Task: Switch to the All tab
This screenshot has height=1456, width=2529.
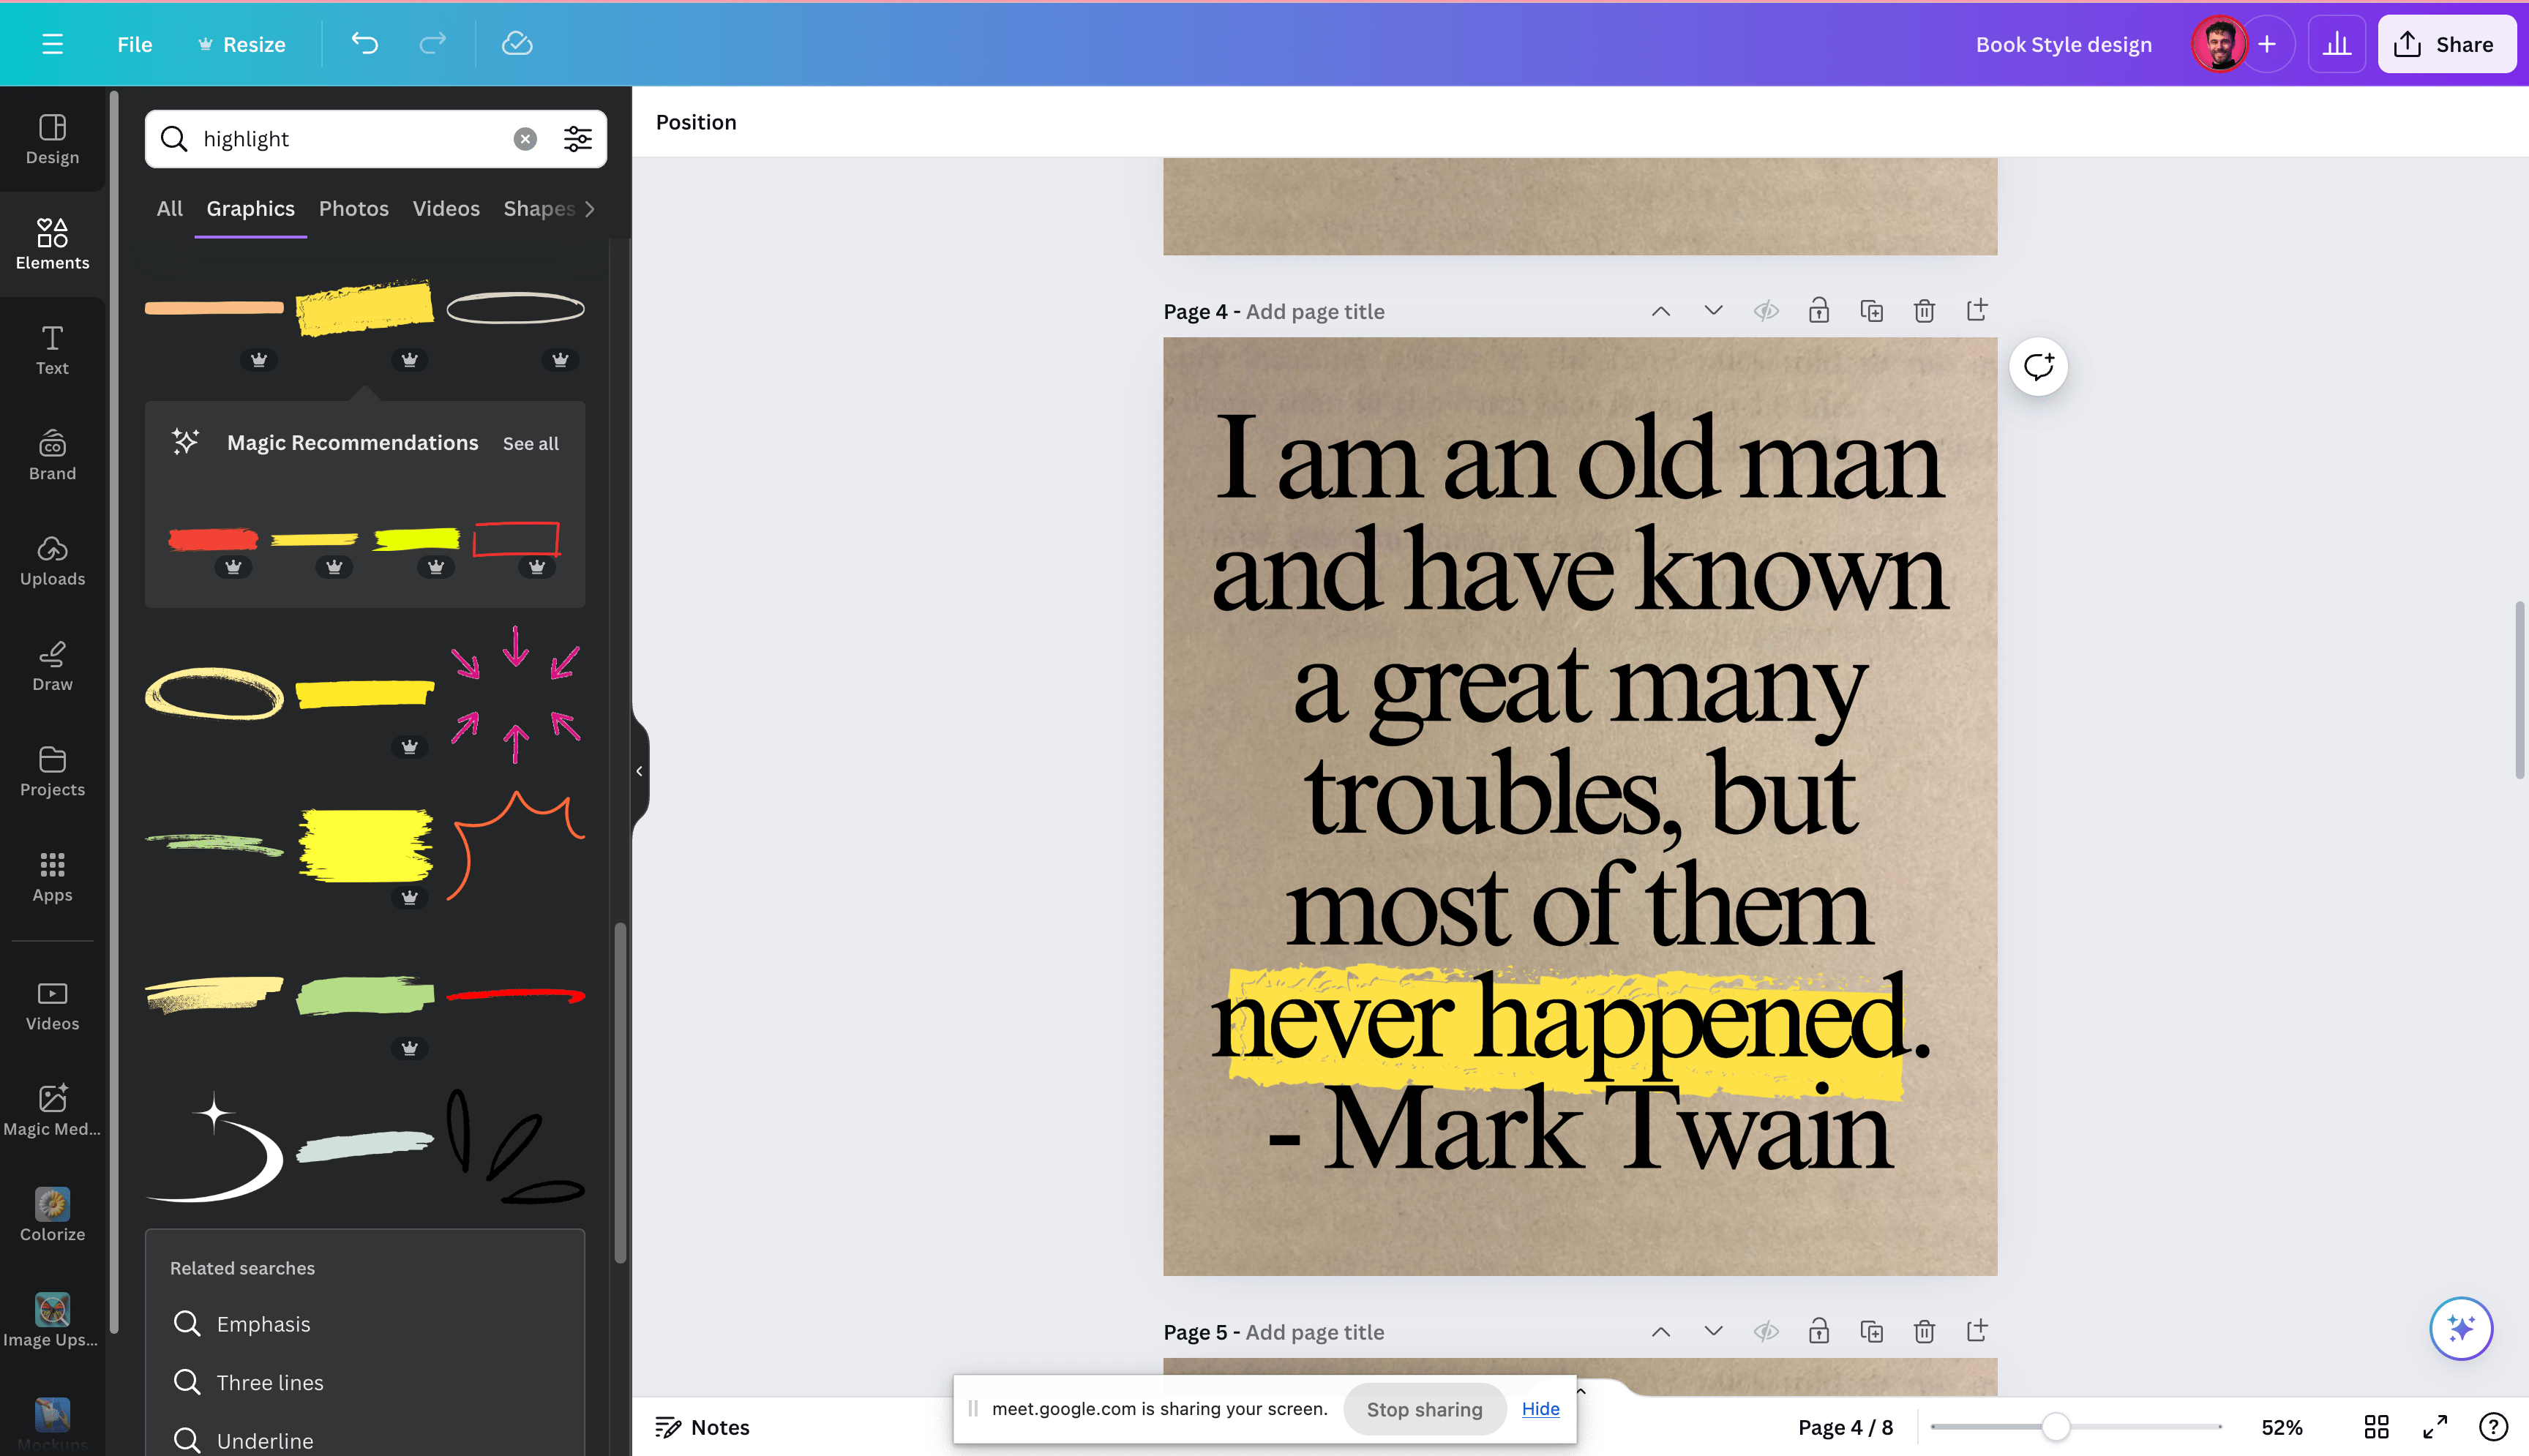Action: 169,209
